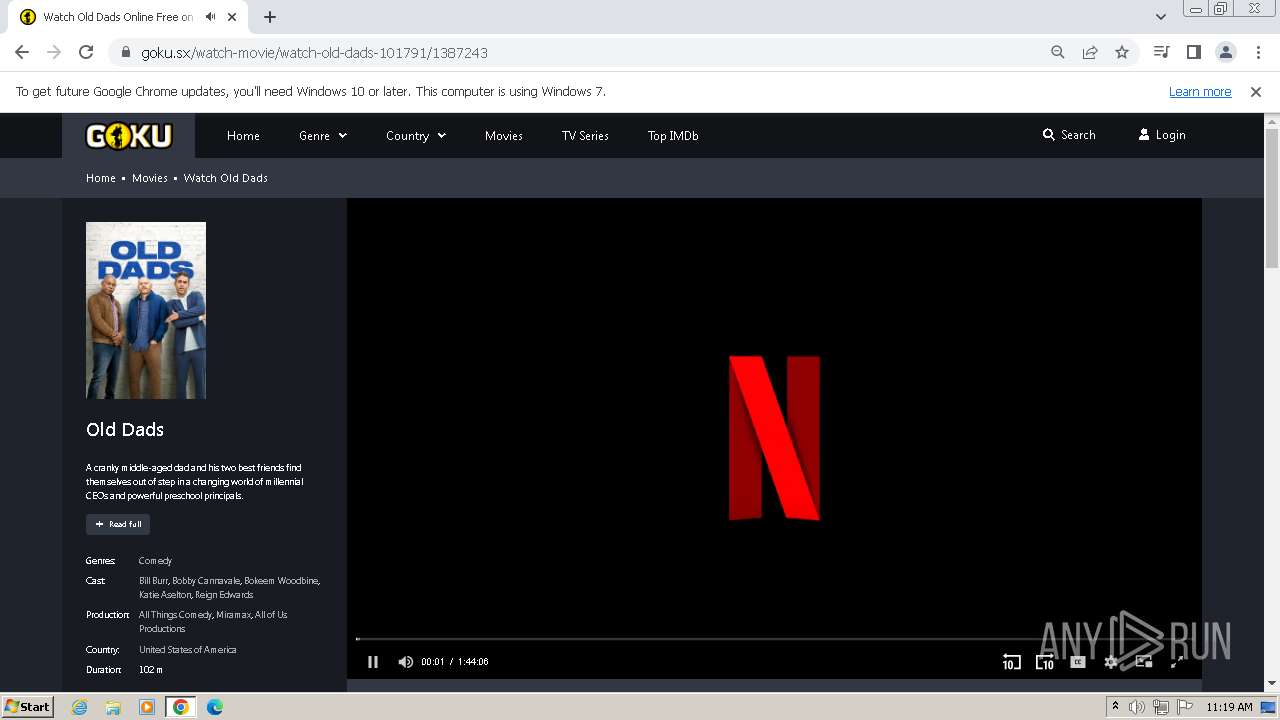The width and height of the screenshot is (1280, 720).
Task: Toggle Chrome side panel
Action: [x=1193, y=52]
